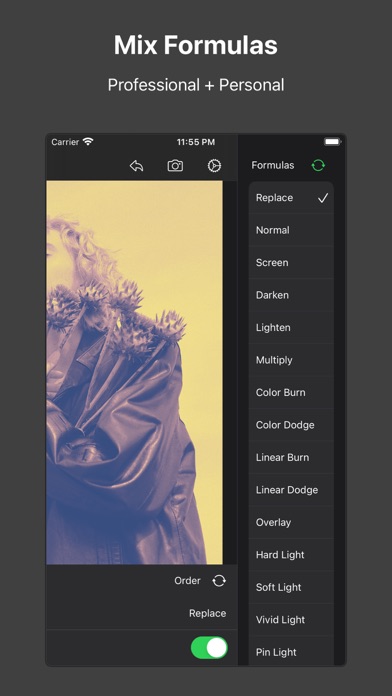Select the Color Dodge formula
The width and height of the screenshot is (392, 696).
pos(291,425)
